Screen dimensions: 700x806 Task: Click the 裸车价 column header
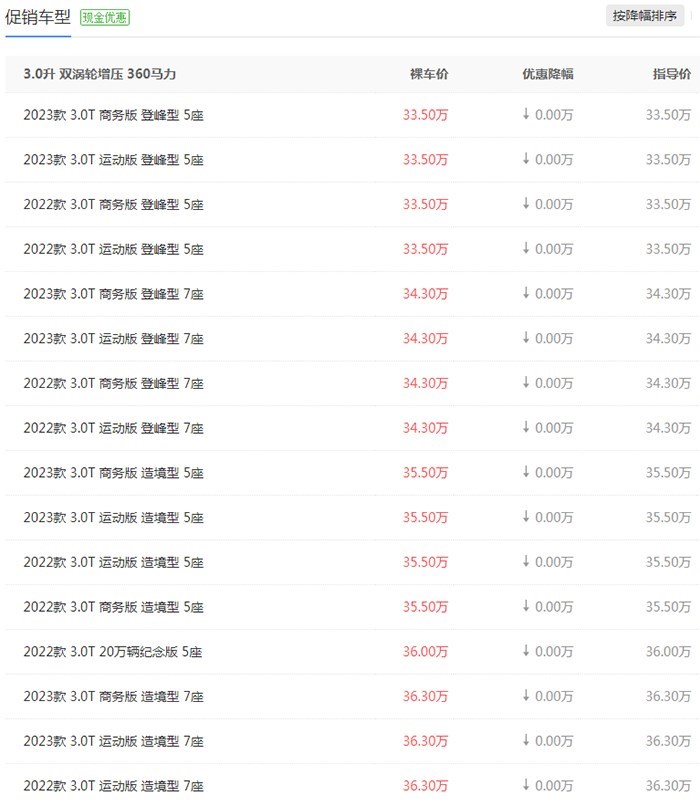coord(429,74)
